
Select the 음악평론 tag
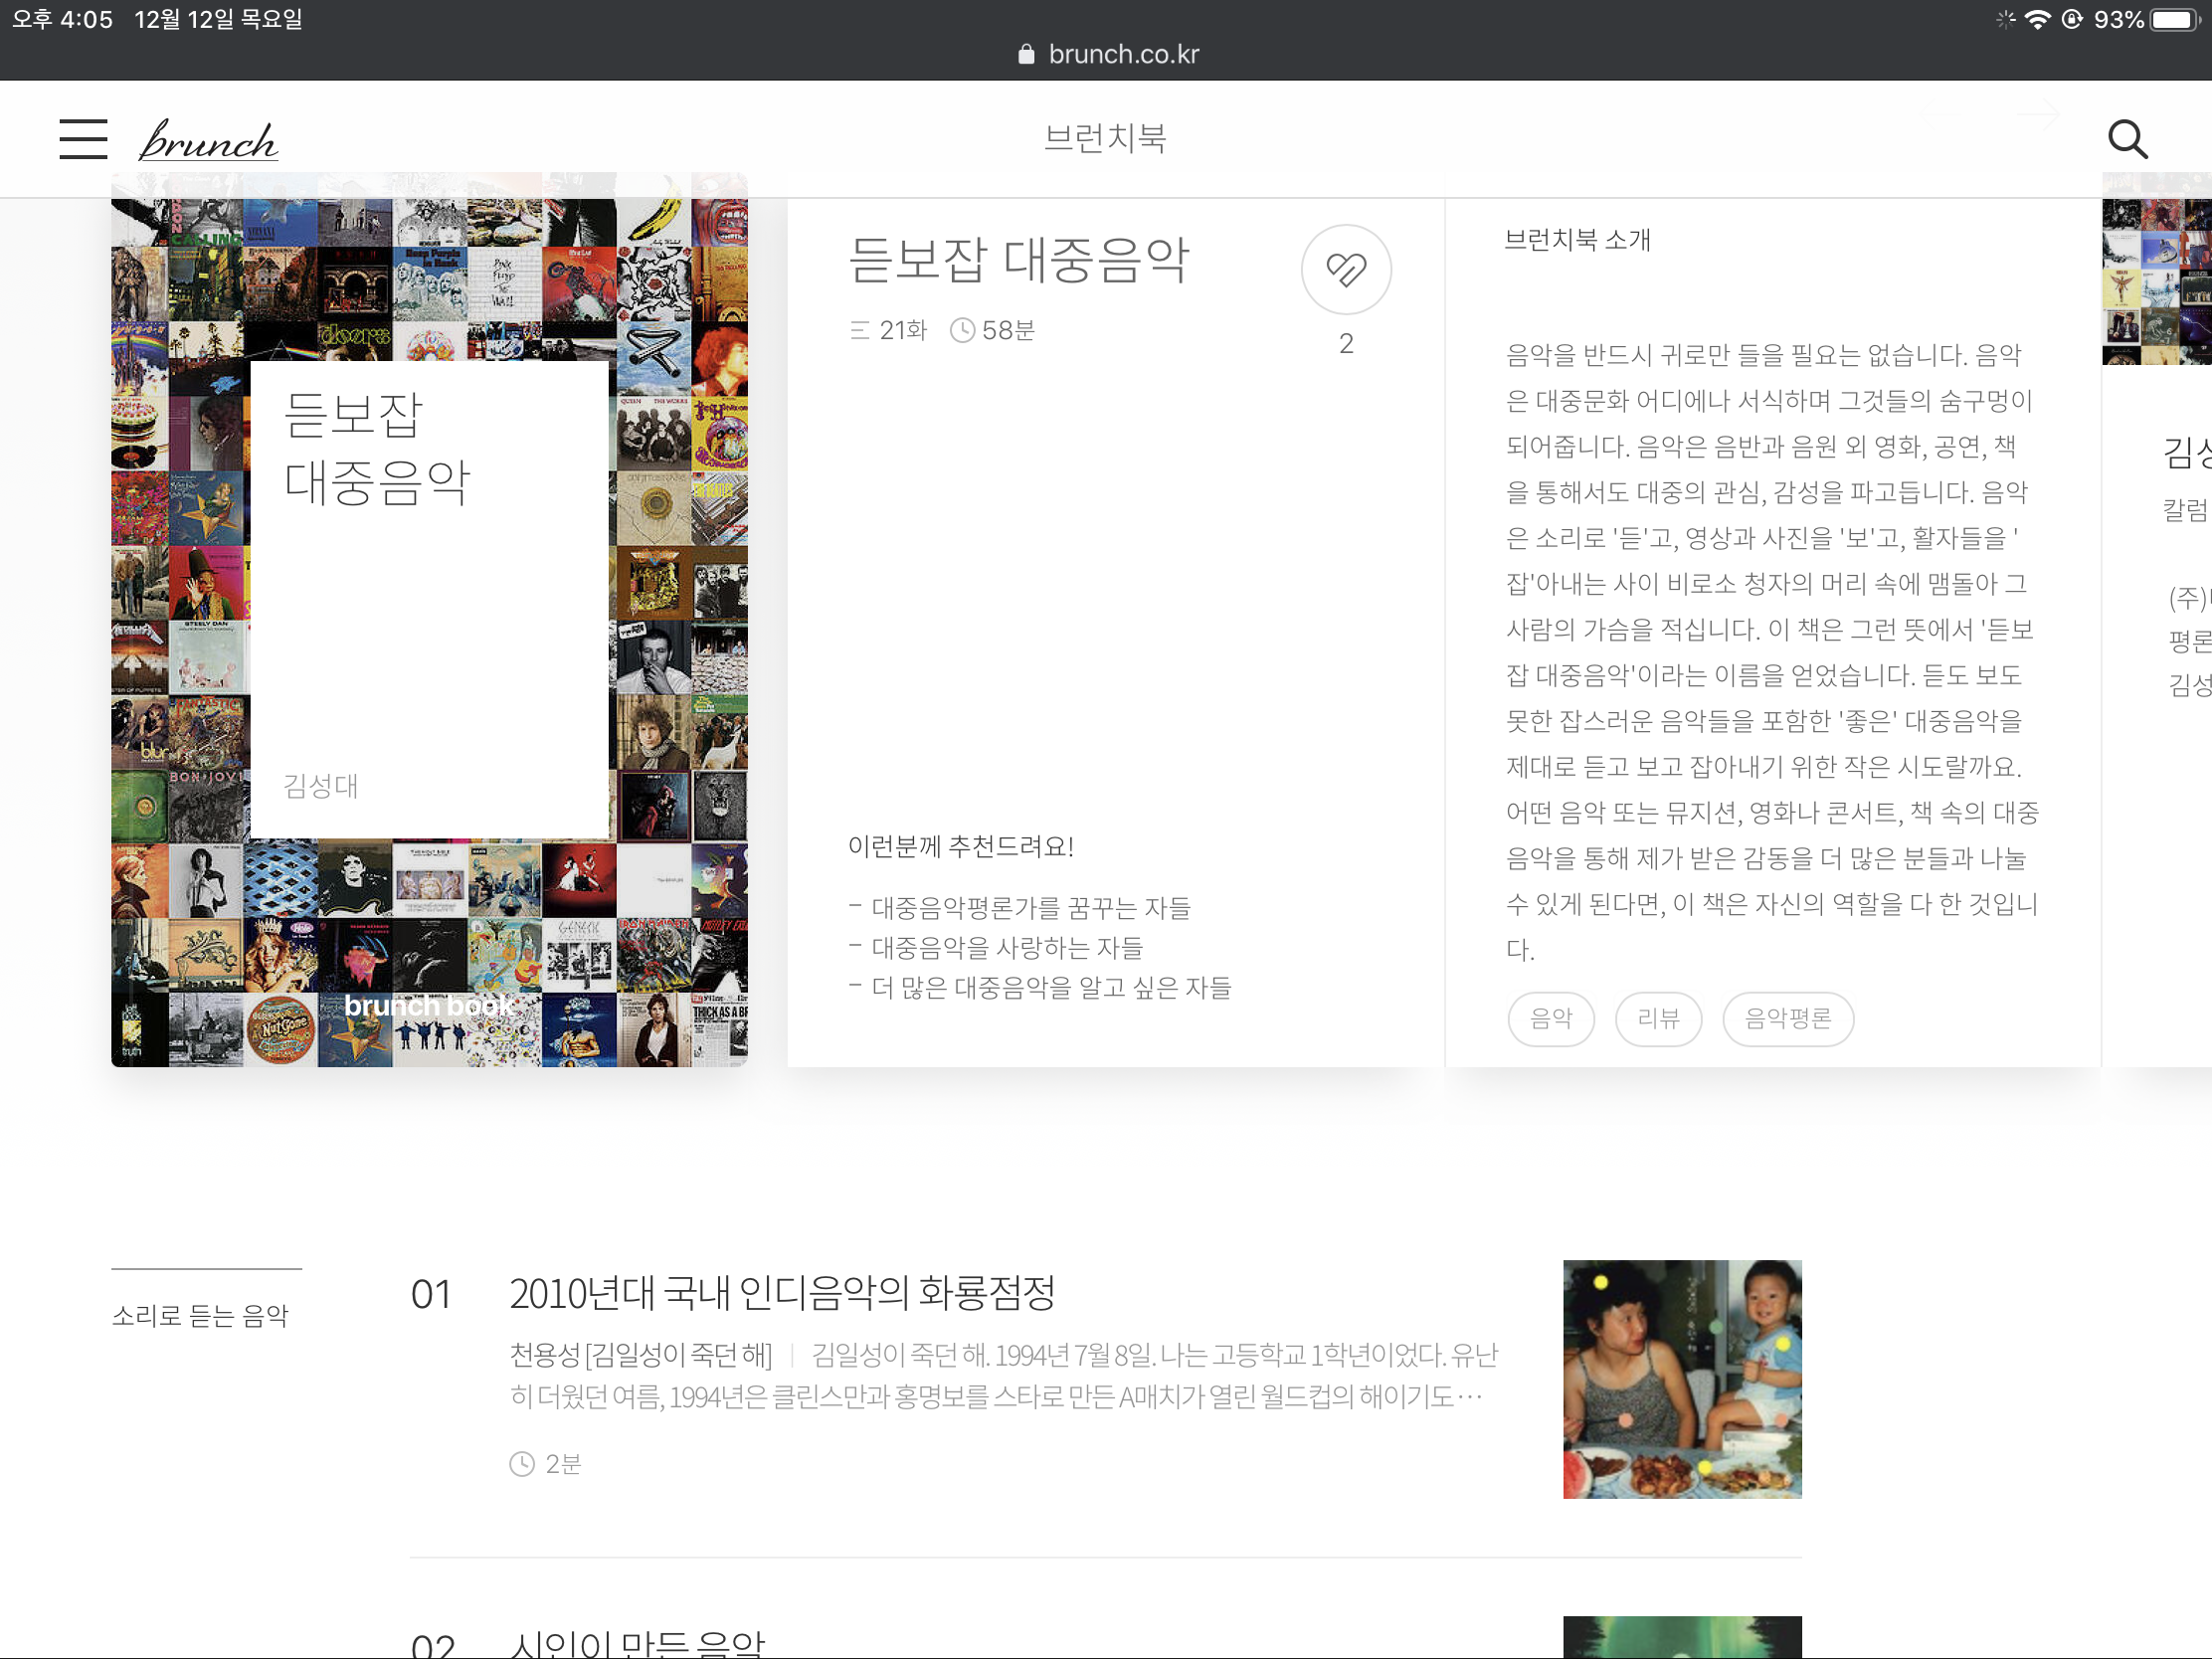(x=1787, y=1018)
